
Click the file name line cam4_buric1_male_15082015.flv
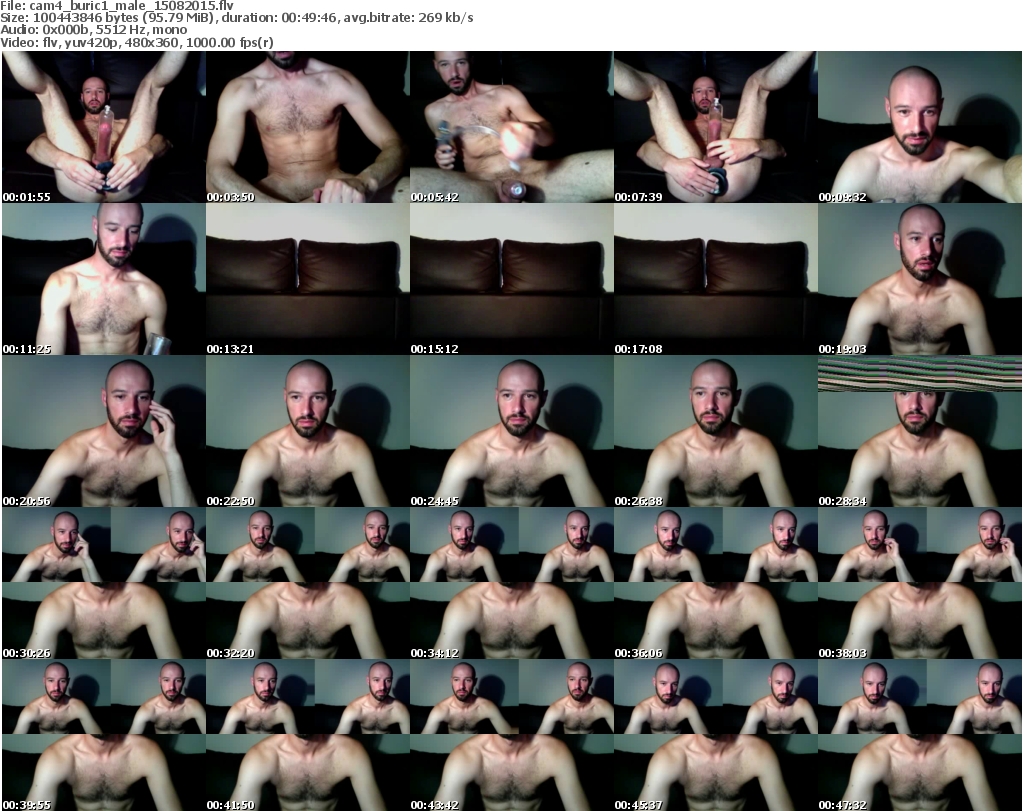pyautogui.click(x=117, y=6)
